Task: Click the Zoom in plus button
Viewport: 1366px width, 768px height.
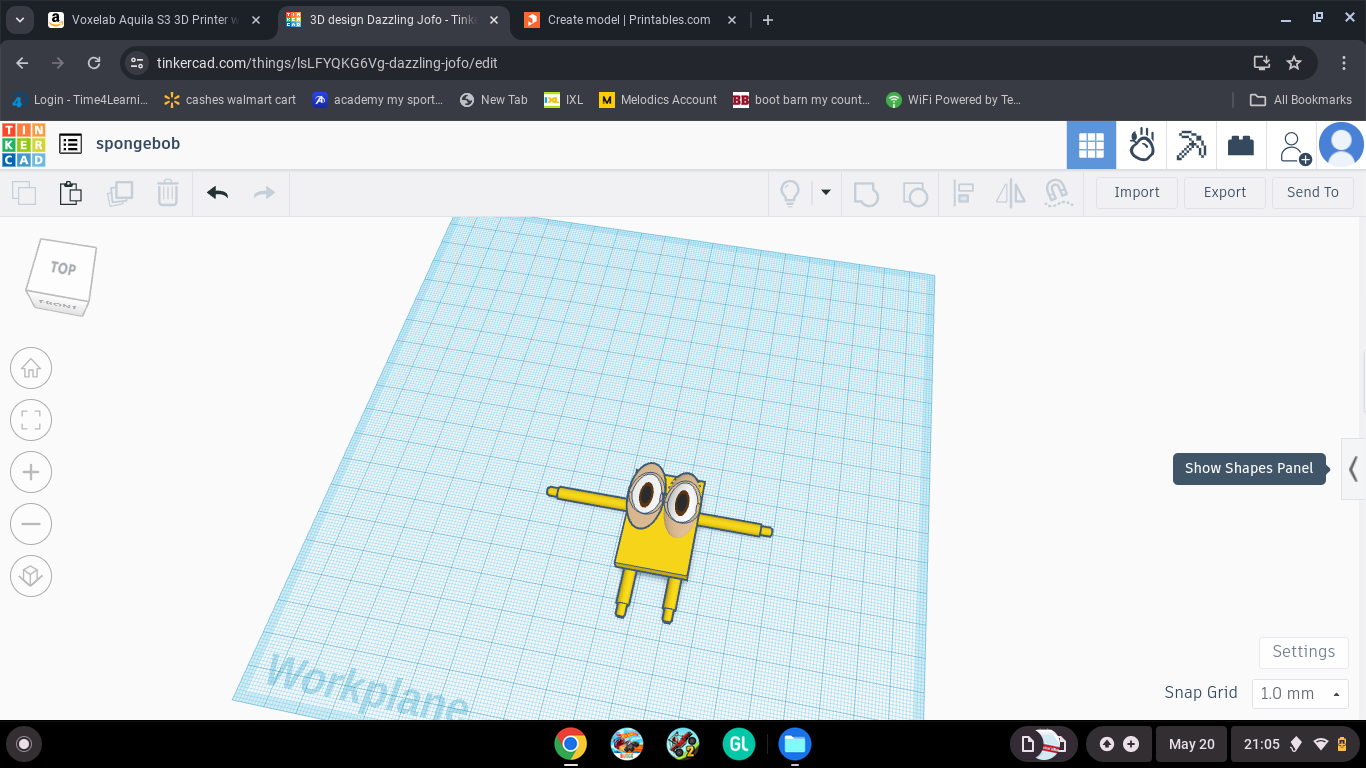Action: [x=31, y=472]
